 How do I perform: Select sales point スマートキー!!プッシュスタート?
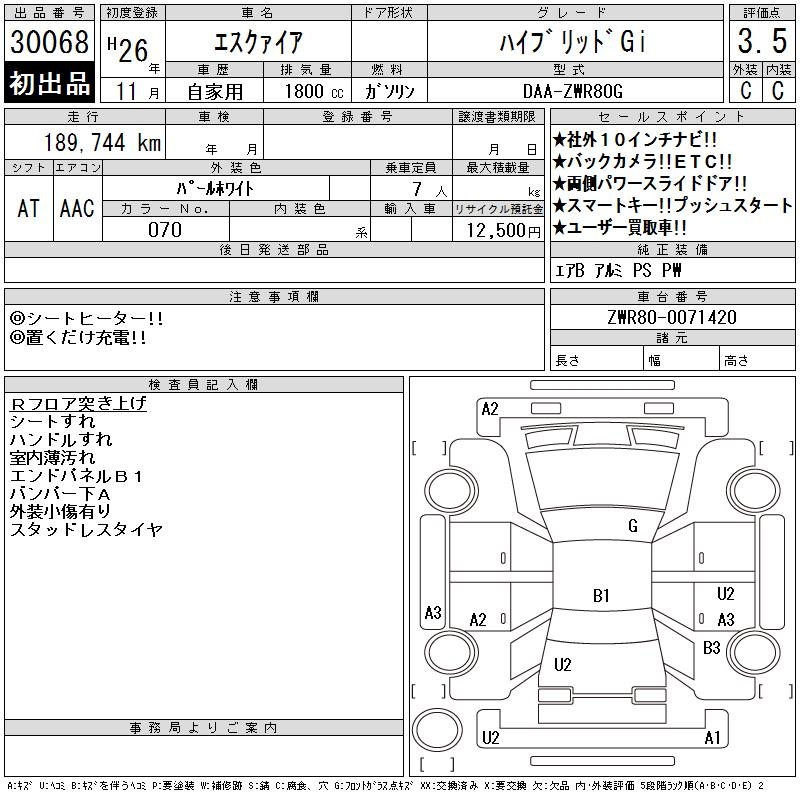point(673,205)
